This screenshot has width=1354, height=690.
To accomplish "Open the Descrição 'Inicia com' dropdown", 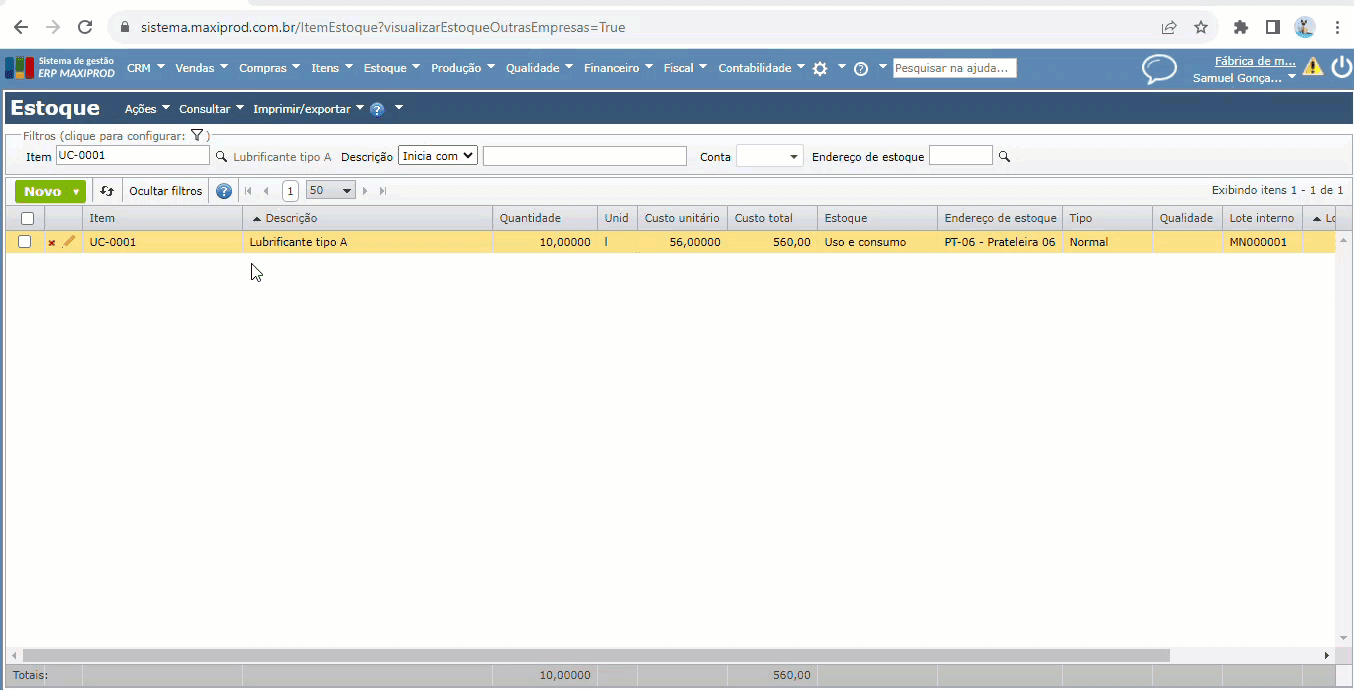I will [x=438, y=156].
